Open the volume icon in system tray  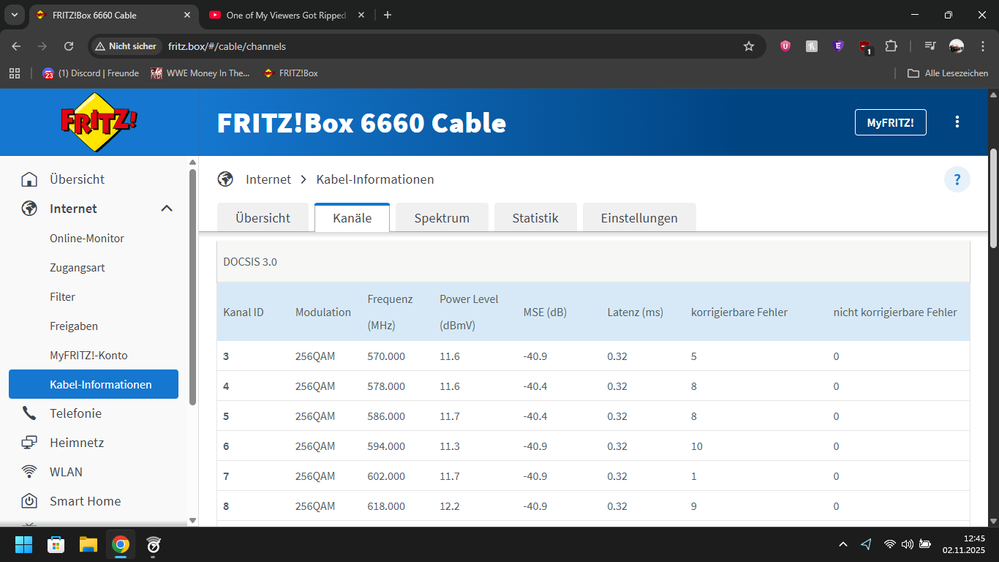[907, 544]
